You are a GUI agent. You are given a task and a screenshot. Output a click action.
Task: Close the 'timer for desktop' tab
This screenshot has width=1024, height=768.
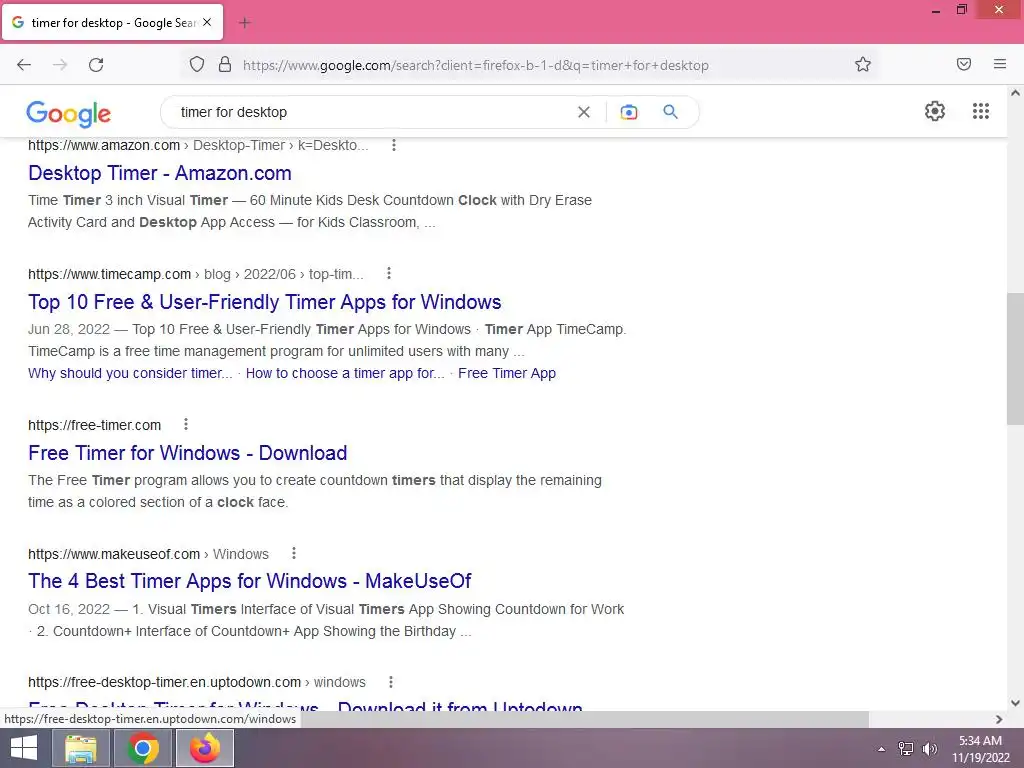pos(207,22)
